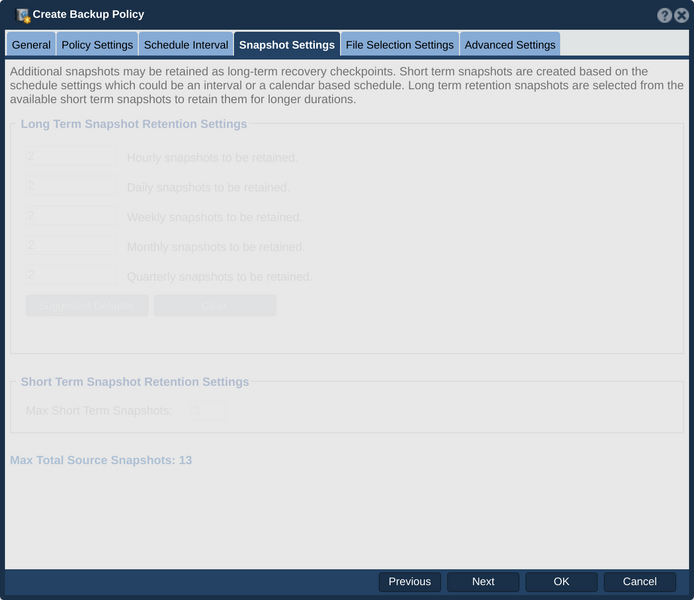Click 'Short Term Snapshot Retention Settings' heading

coord(135,382)
